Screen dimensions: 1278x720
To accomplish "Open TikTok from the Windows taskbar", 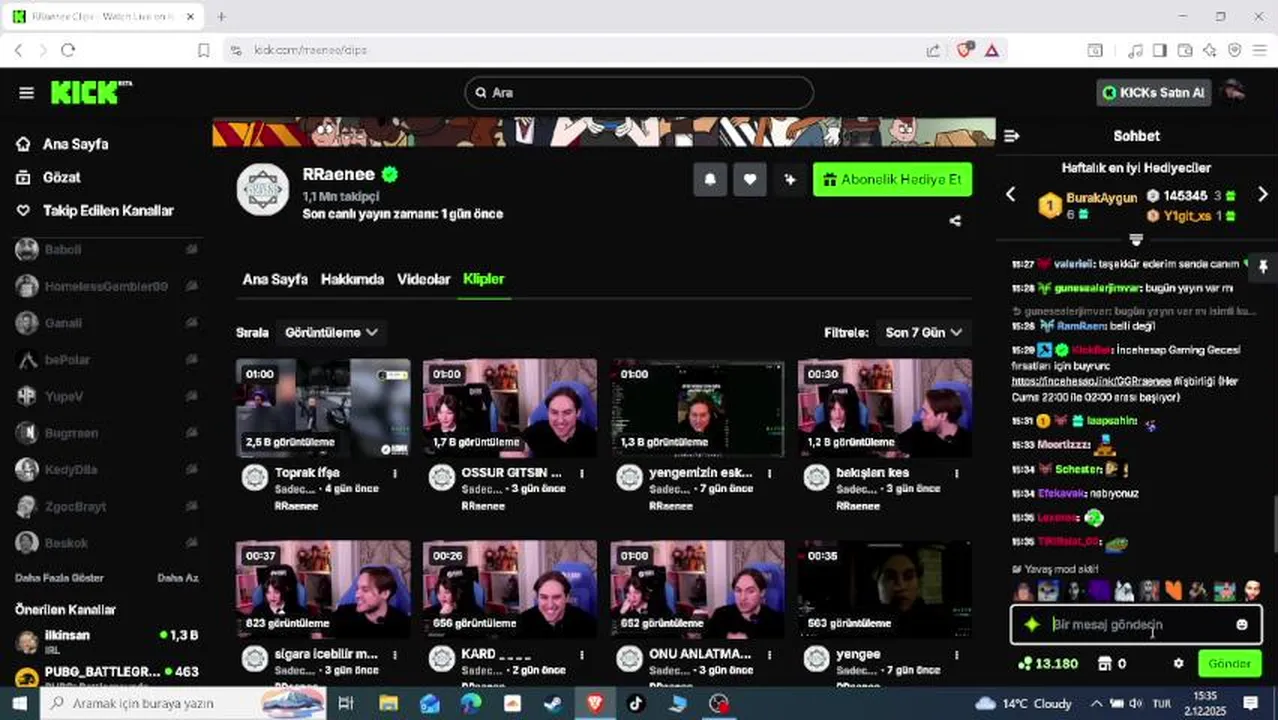I will pyautogui.click(x=636, y=703).
